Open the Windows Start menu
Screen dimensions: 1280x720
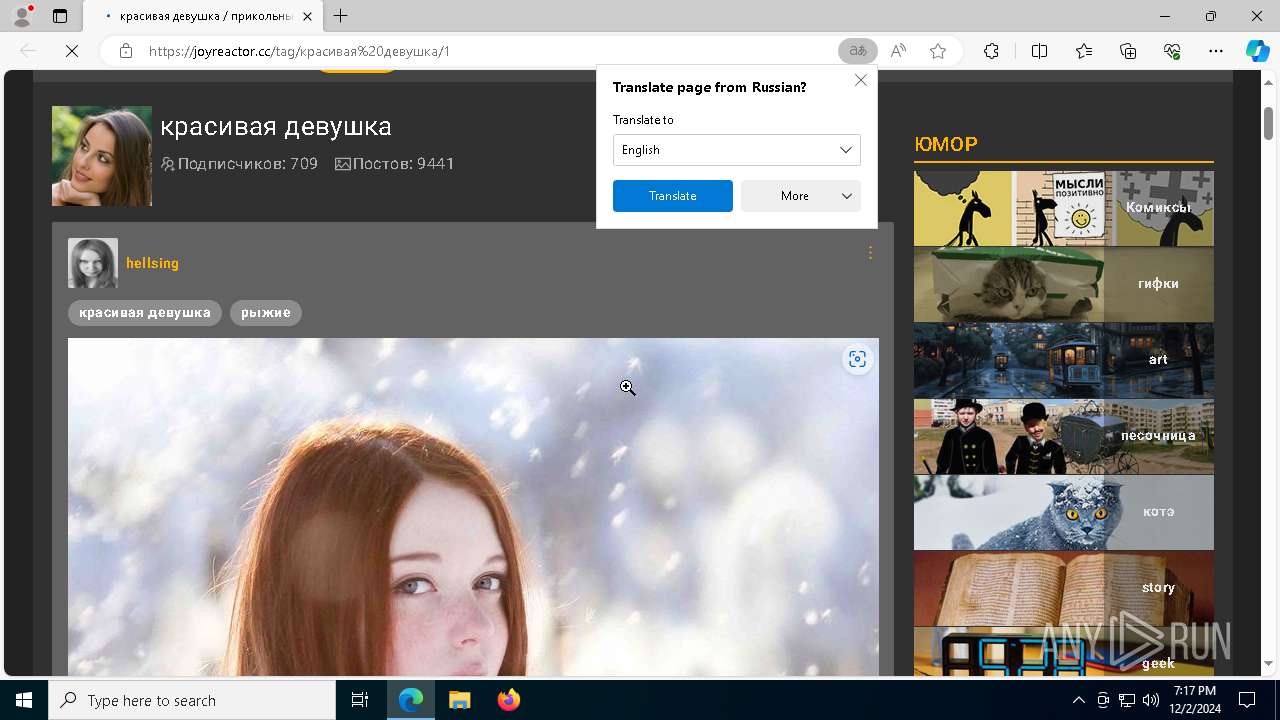click(x=24, y=700)
